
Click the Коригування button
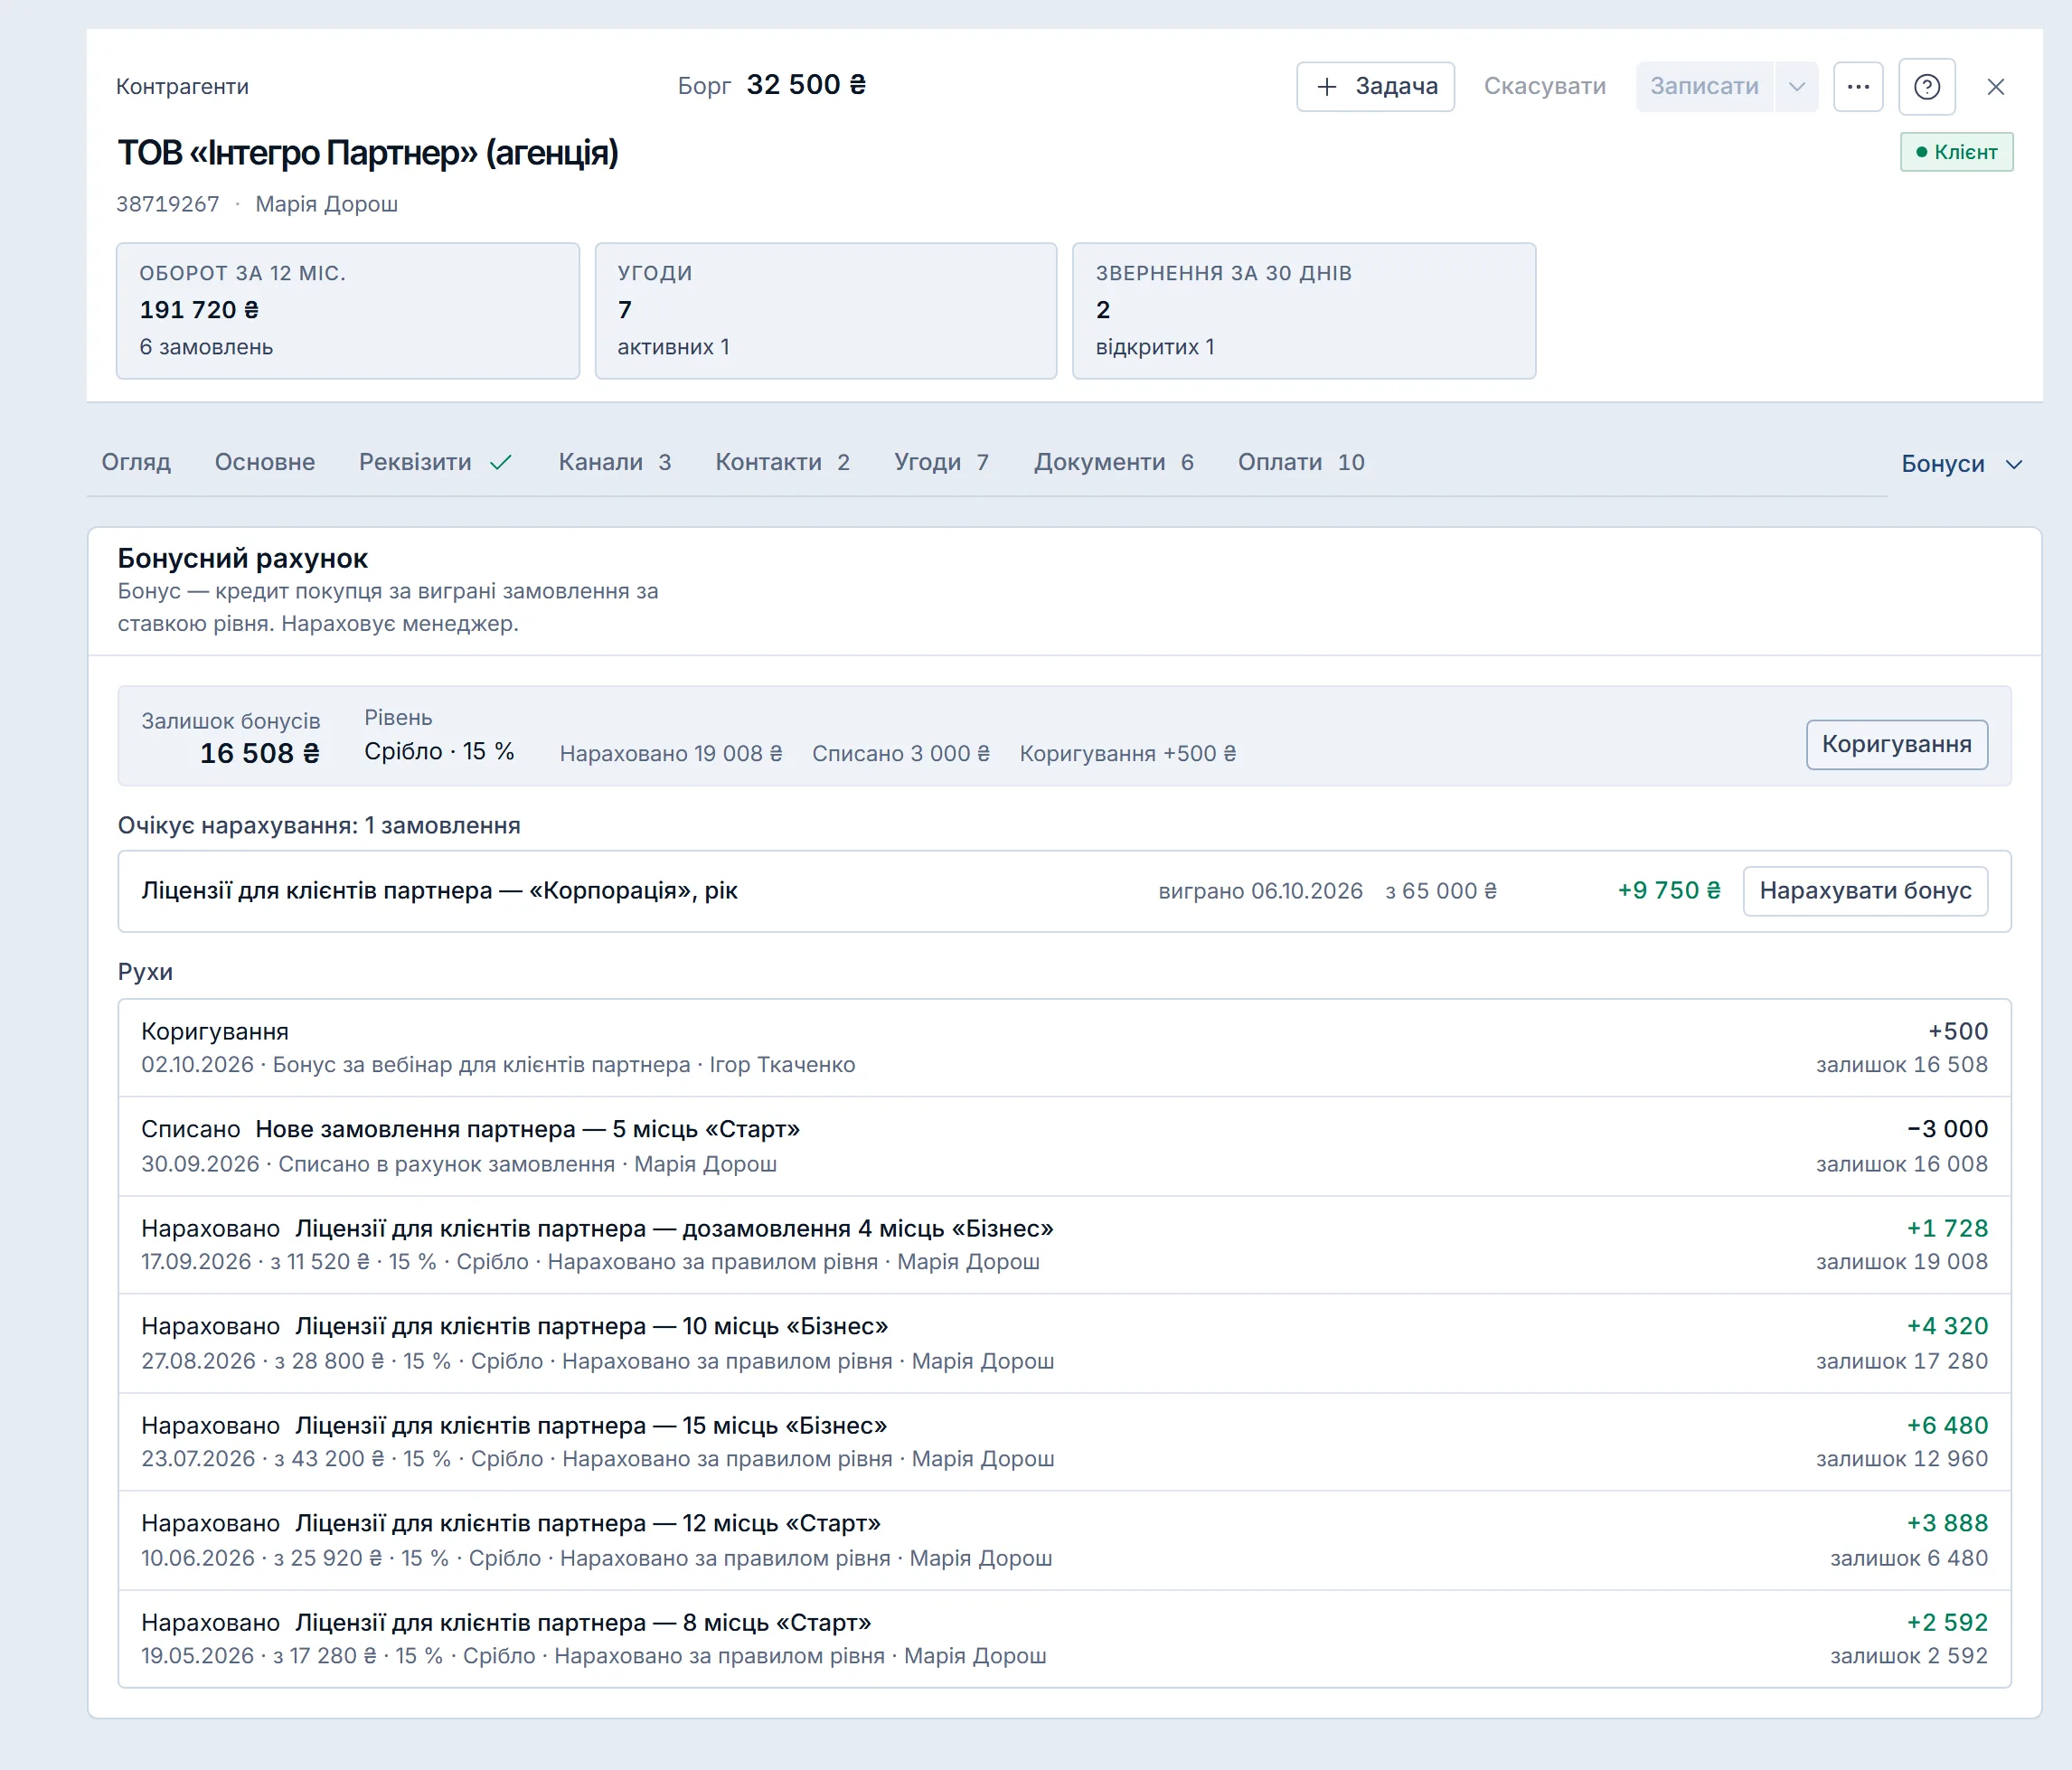(x=1896, y=744)
